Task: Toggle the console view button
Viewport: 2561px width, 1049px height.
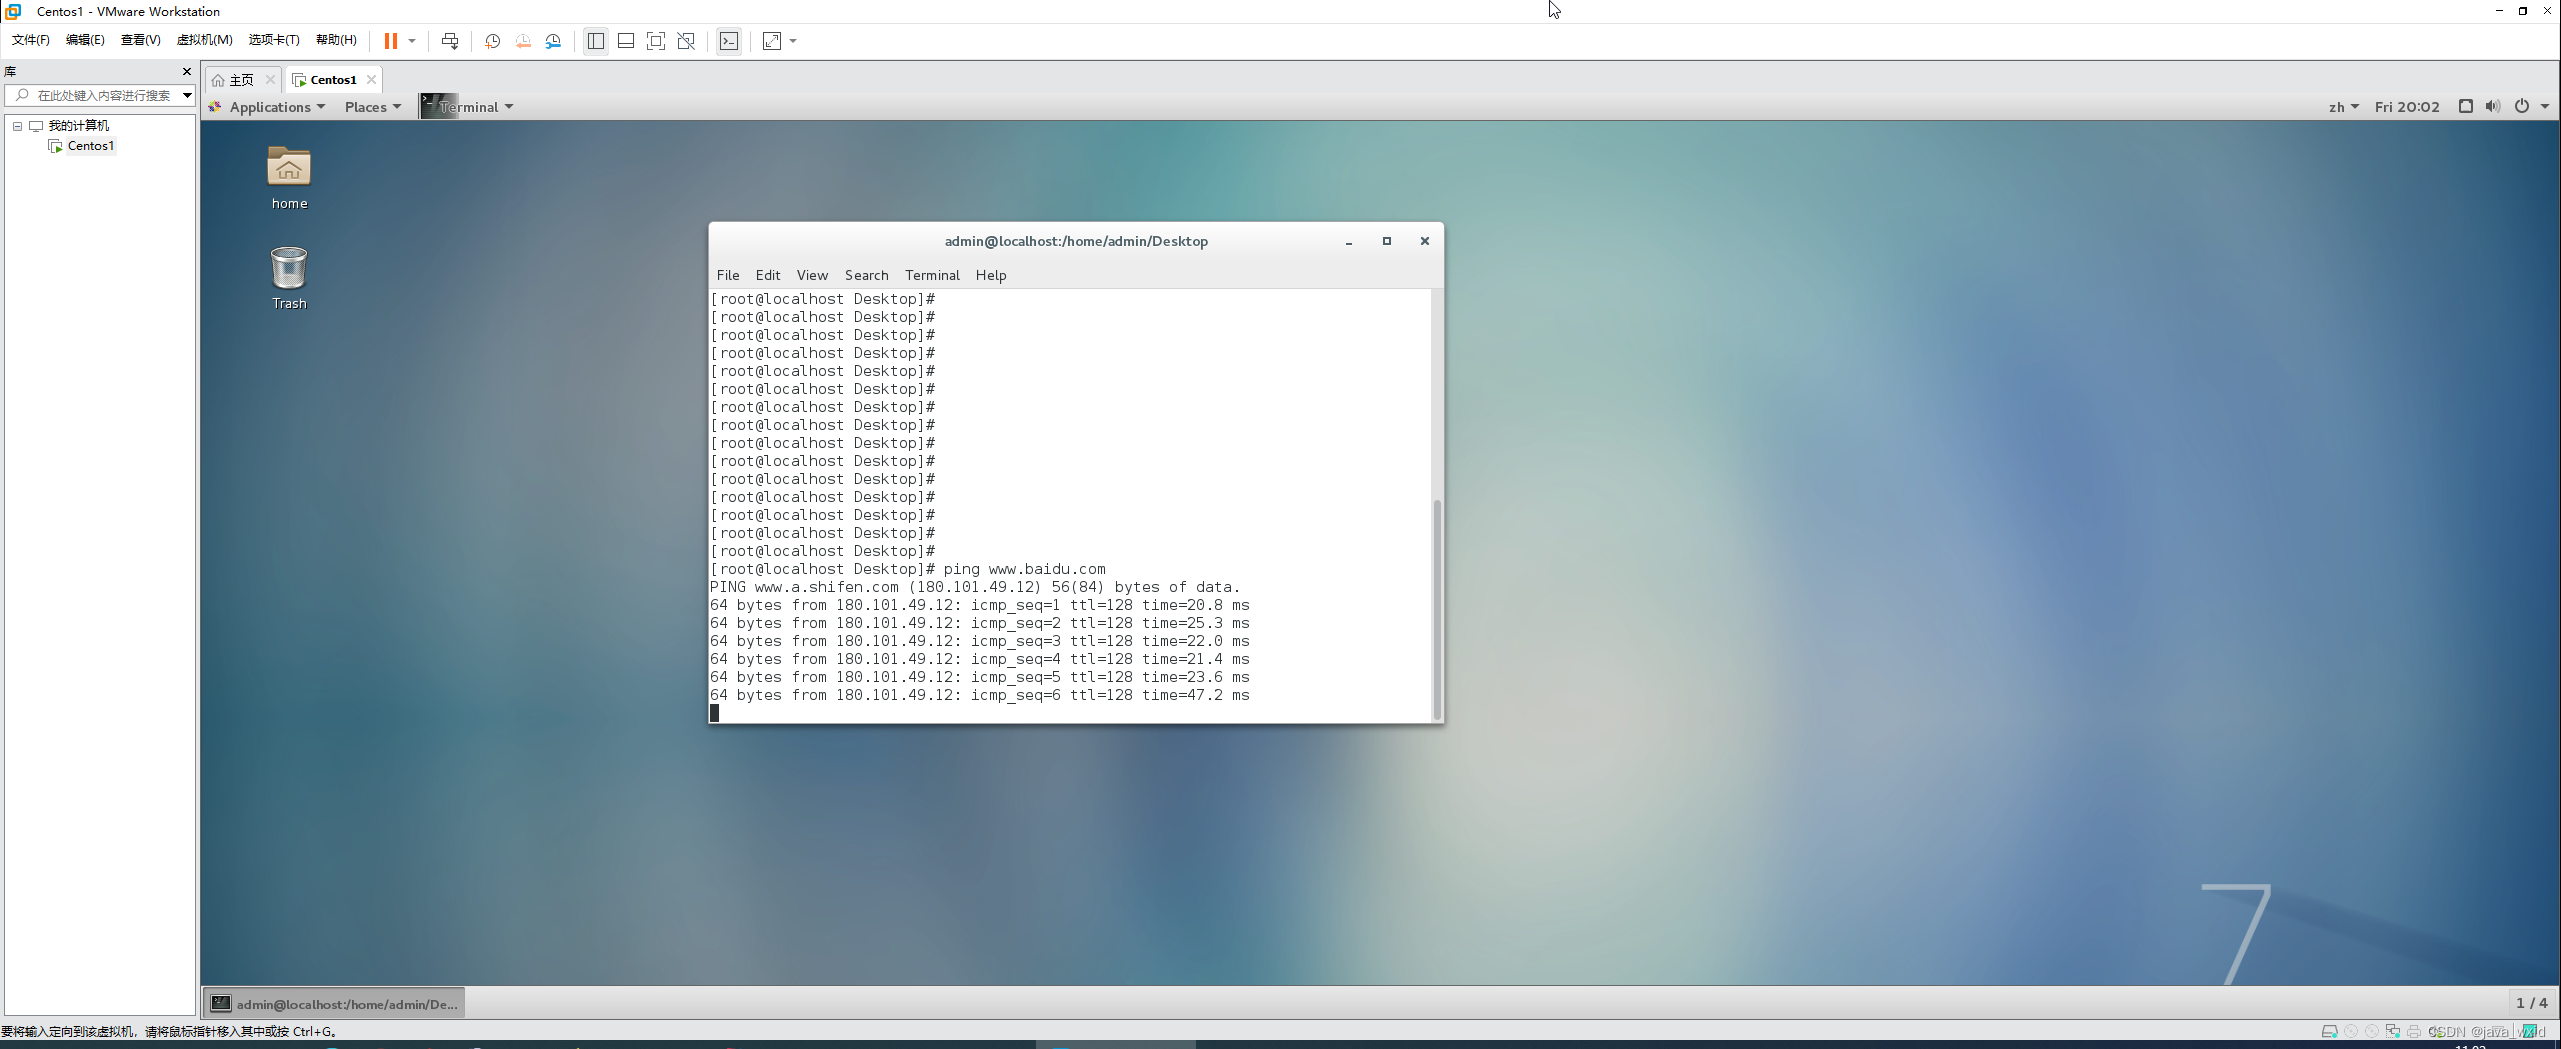Action: [x=729, y=41]
